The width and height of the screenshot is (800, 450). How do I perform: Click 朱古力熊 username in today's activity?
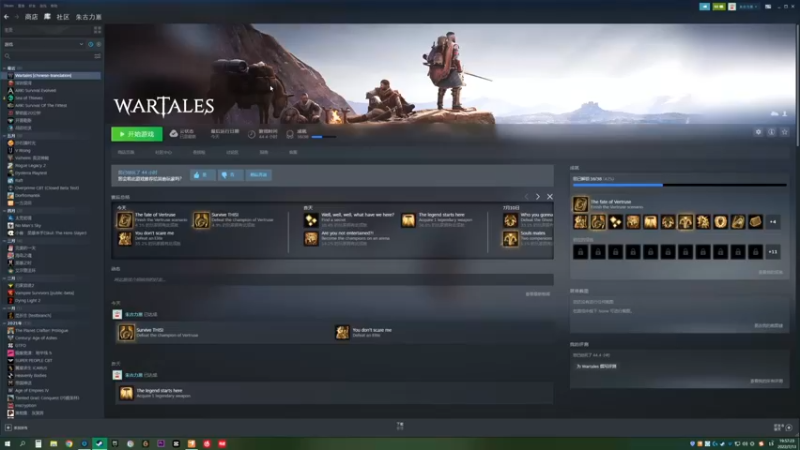[134, 314]
